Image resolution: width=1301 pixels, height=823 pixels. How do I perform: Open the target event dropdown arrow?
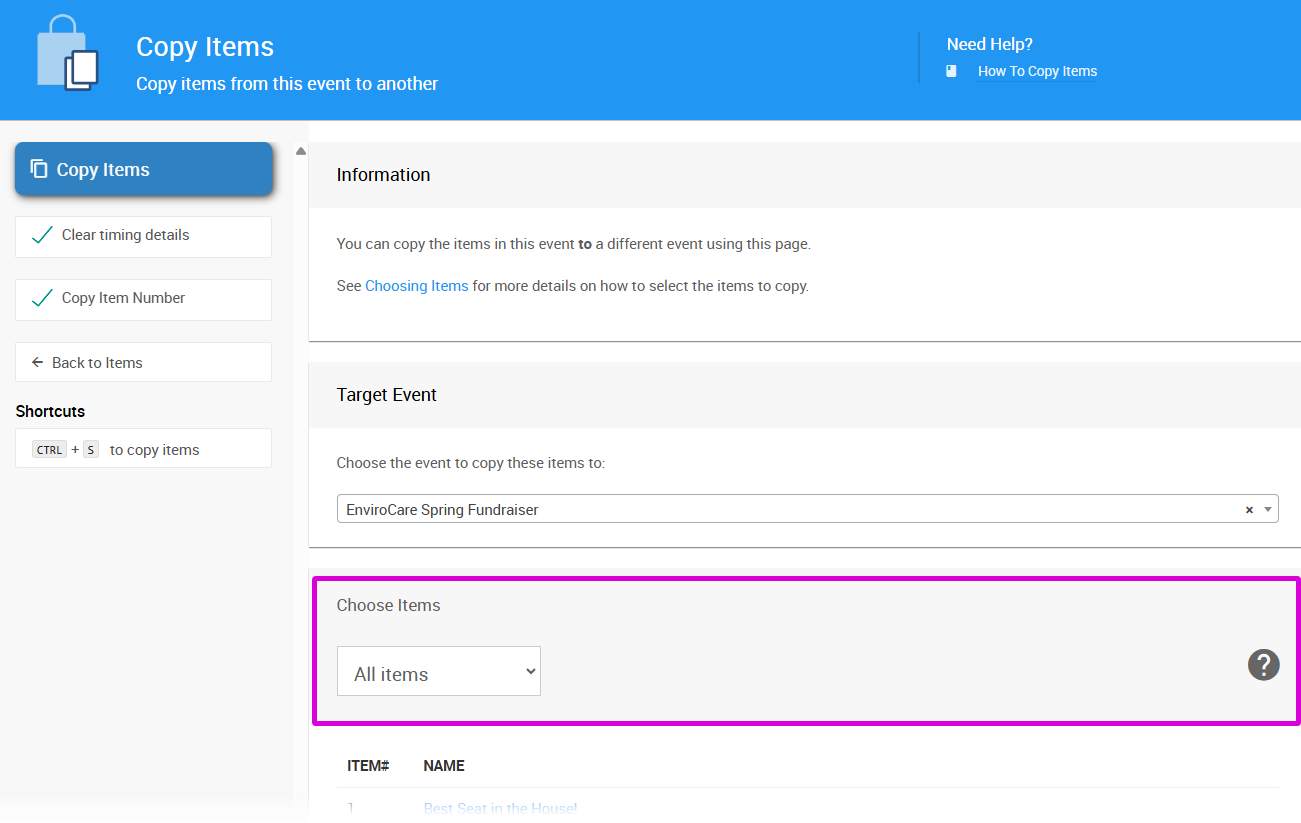1268,510
